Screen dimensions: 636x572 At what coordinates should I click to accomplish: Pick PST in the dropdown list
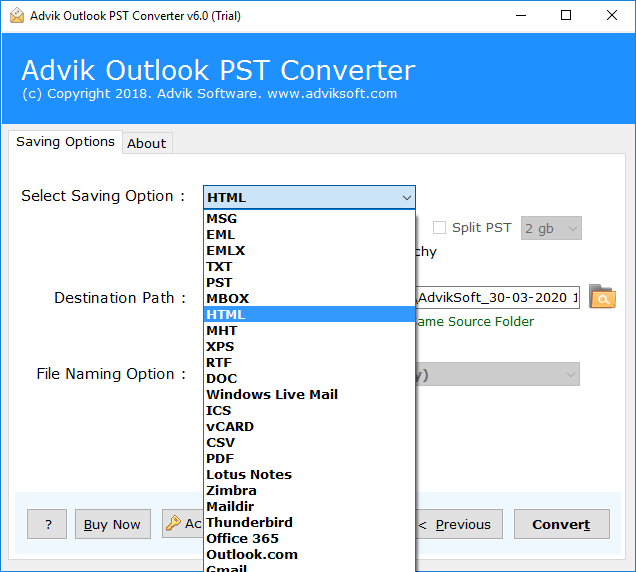[309, 282]
